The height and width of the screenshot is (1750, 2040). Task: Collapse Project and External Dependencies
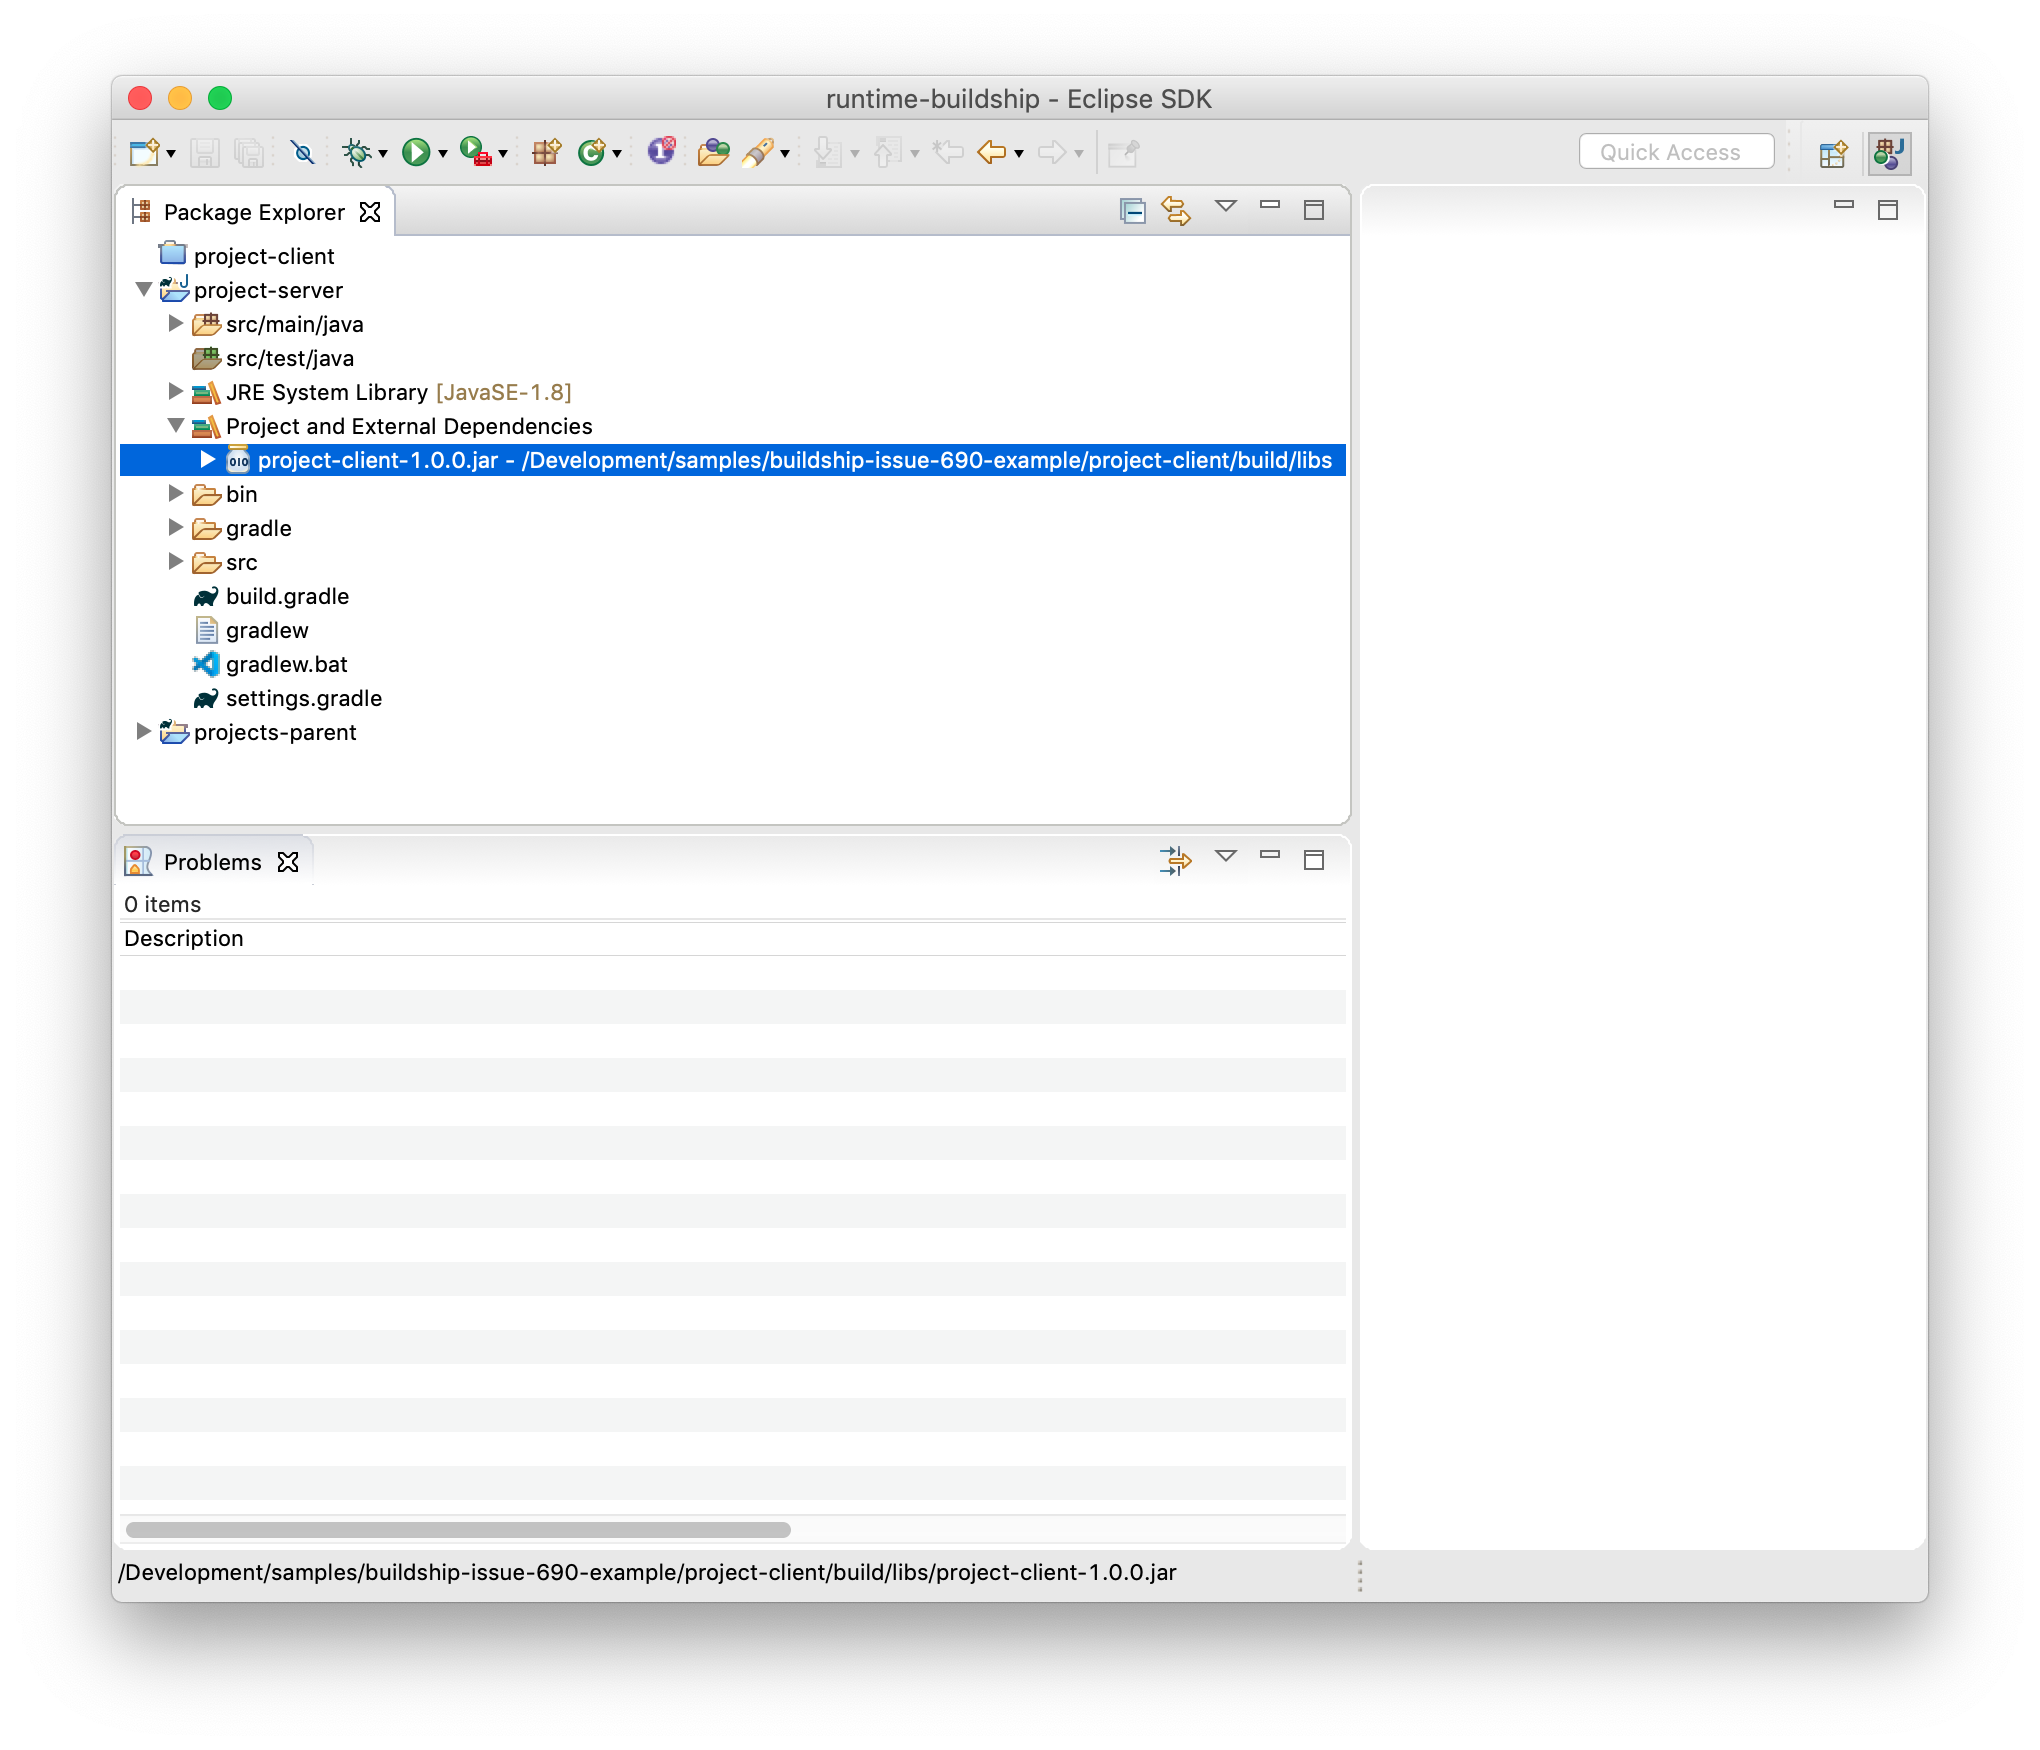[x=176, y=425]
